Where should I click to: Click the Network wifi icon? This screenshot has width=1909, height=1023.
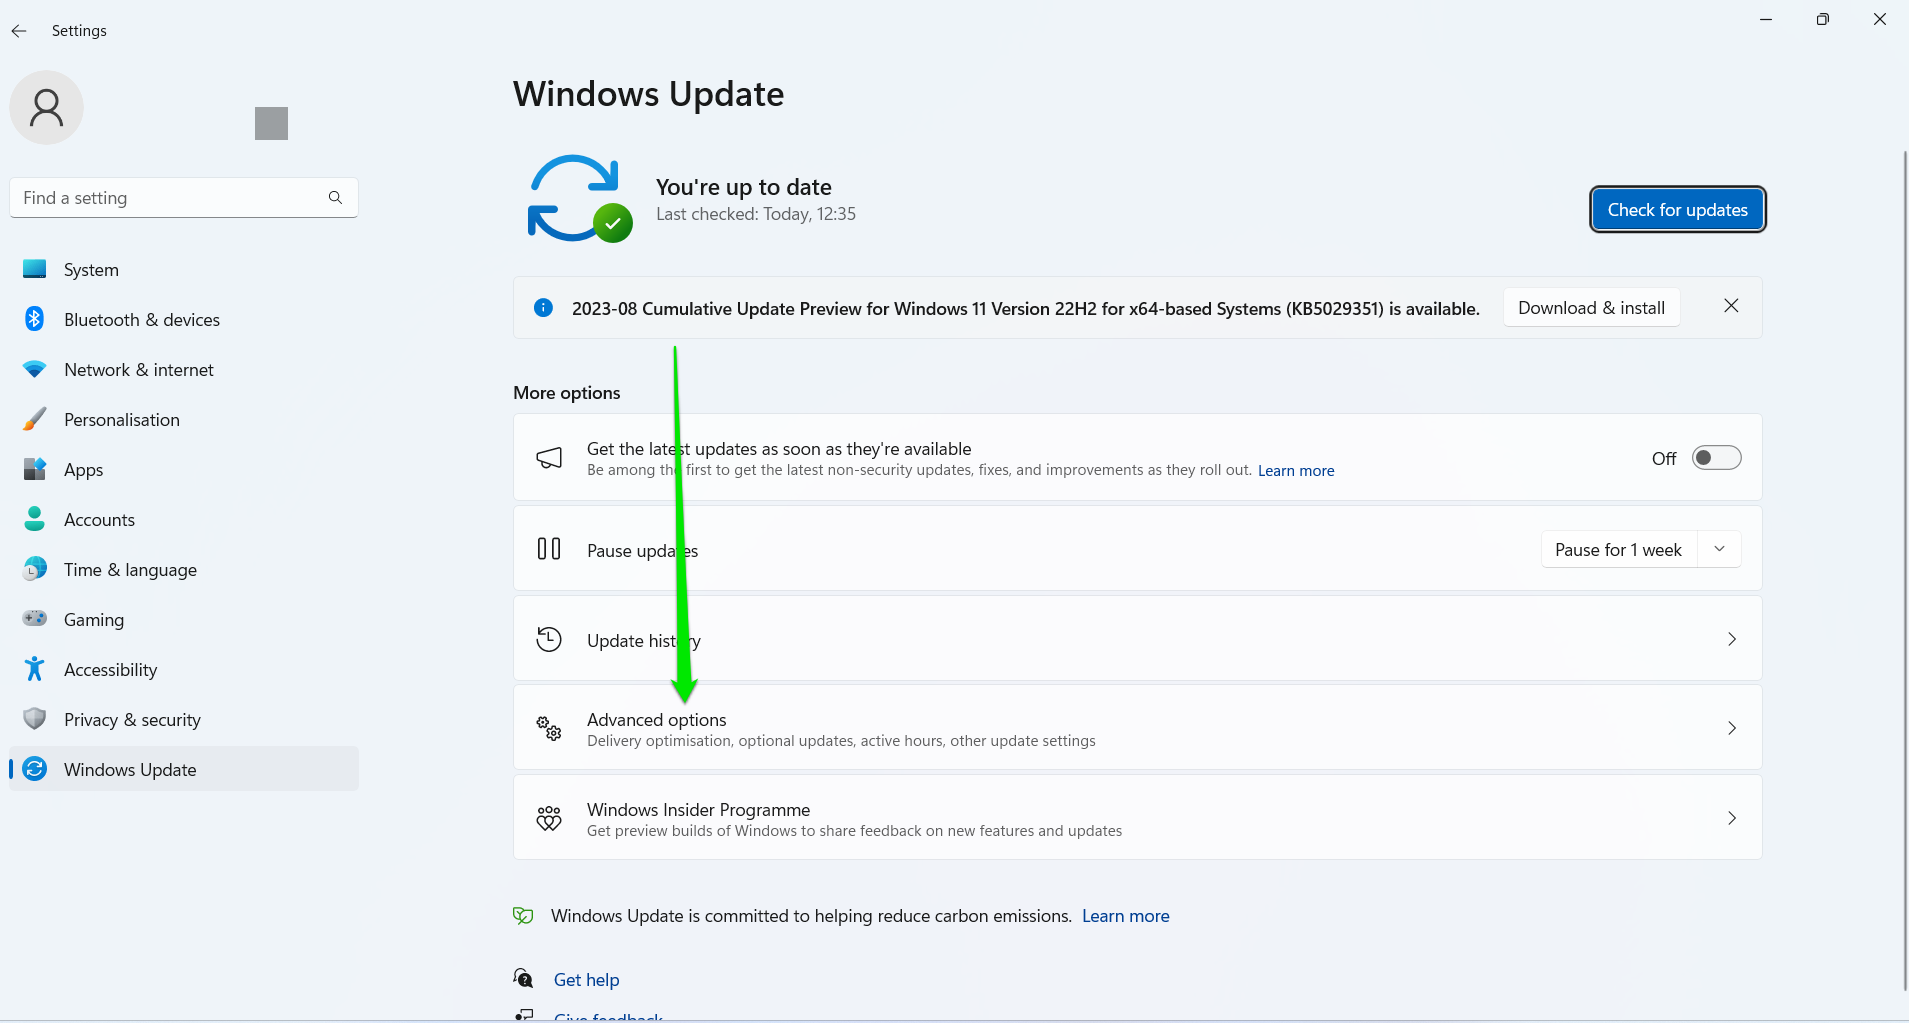pos(35,369)
